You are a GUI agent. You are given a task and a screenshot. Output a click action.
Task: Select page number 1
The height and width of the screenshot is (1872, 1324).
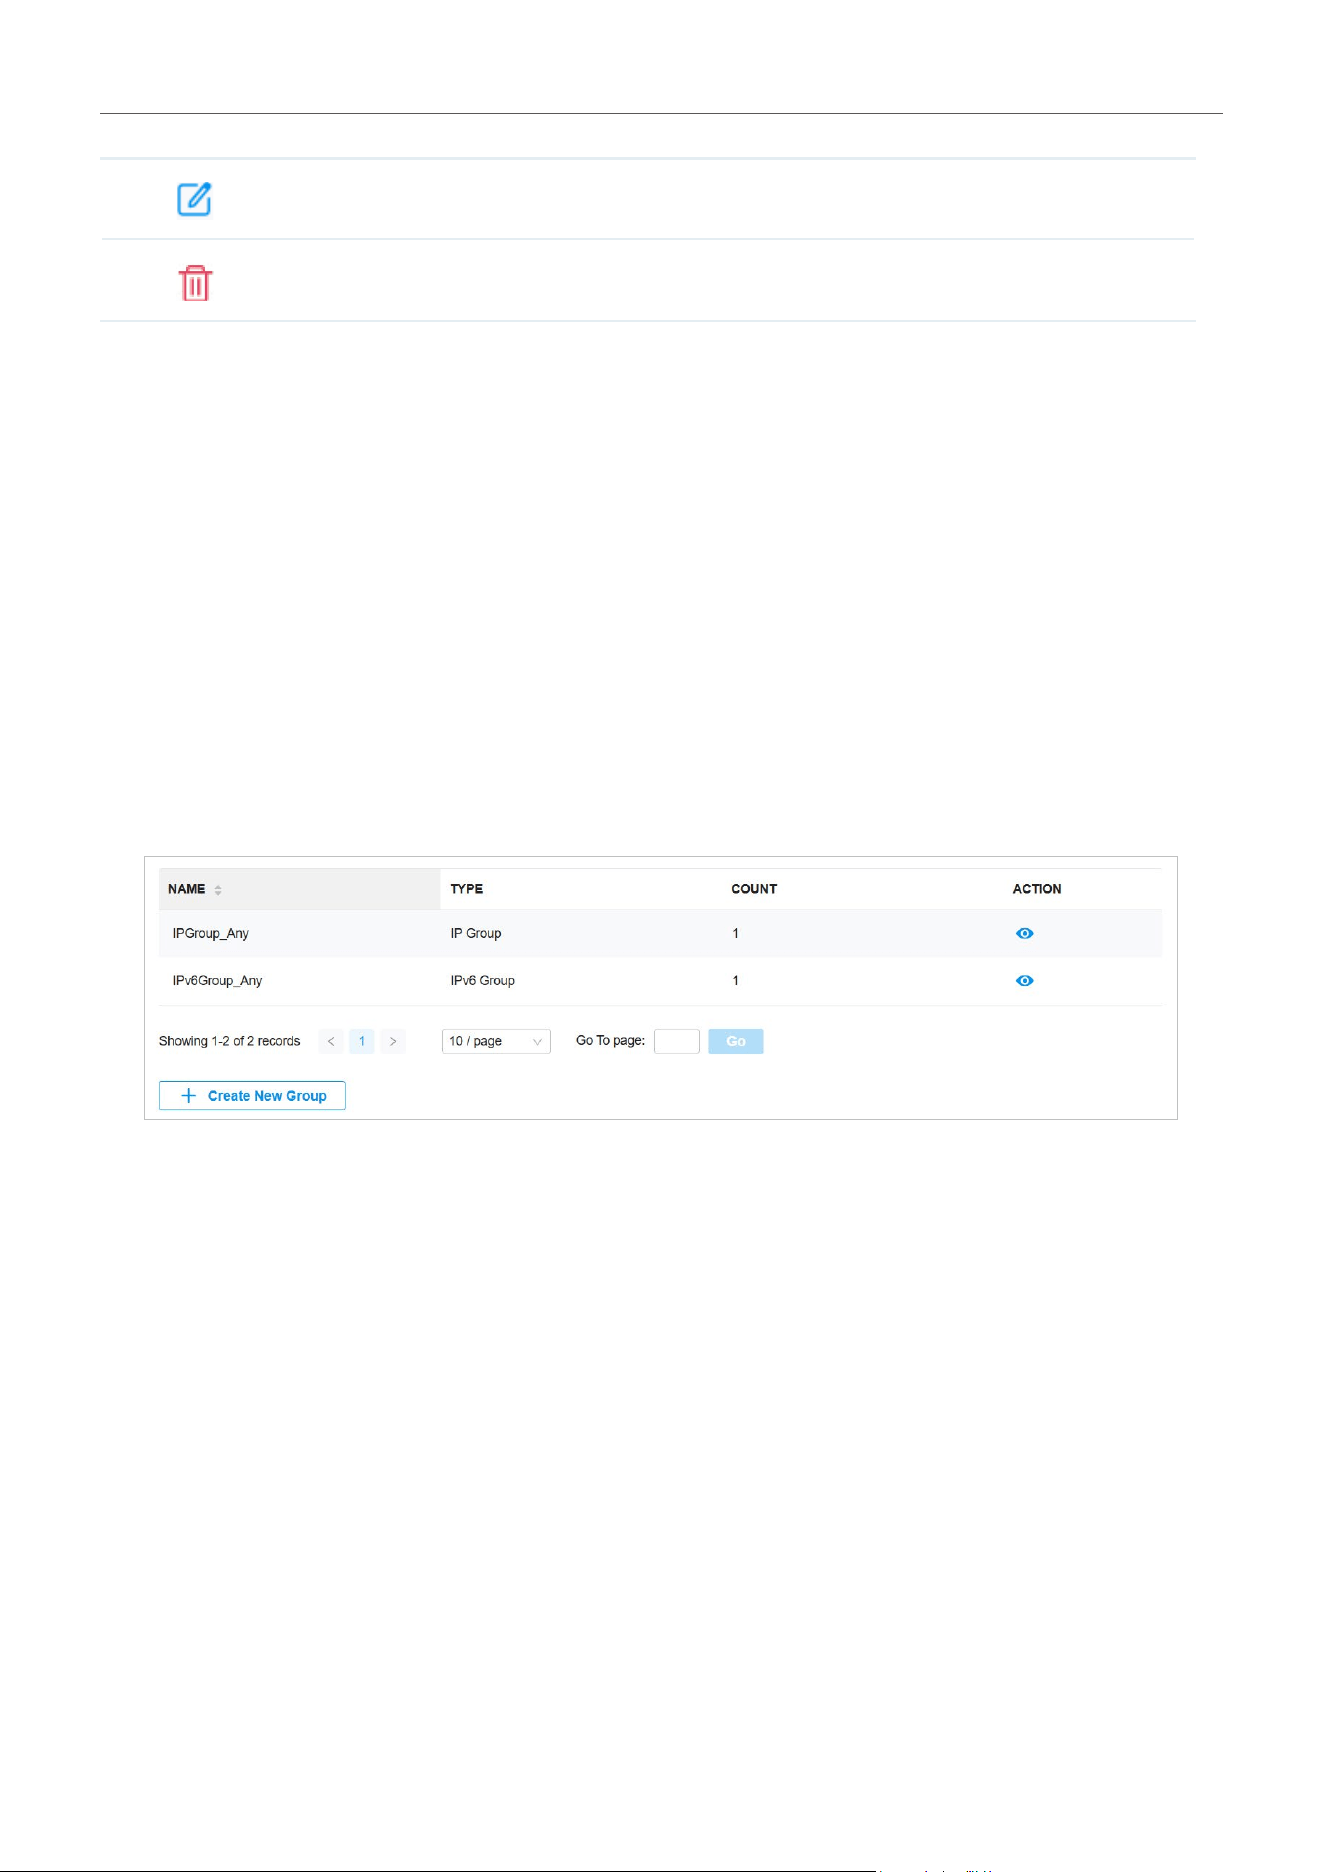pyautogui.click(x=362, y=1041)
